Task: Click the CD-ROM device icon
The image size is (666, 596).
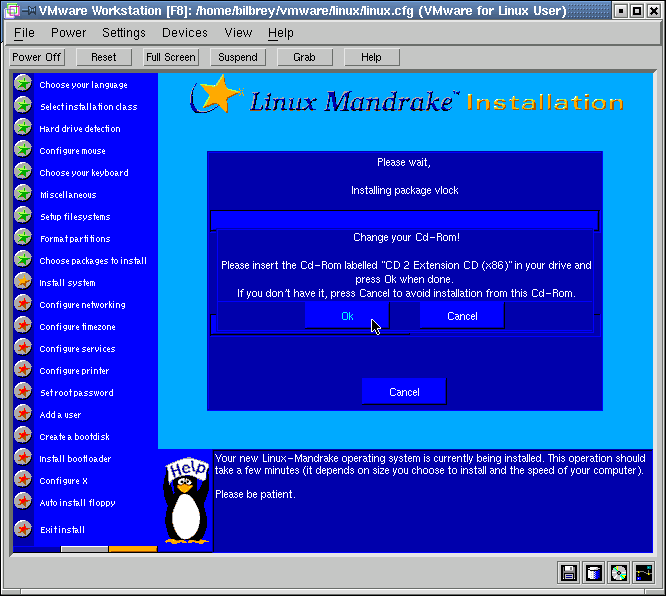Action: pos(619,573)
